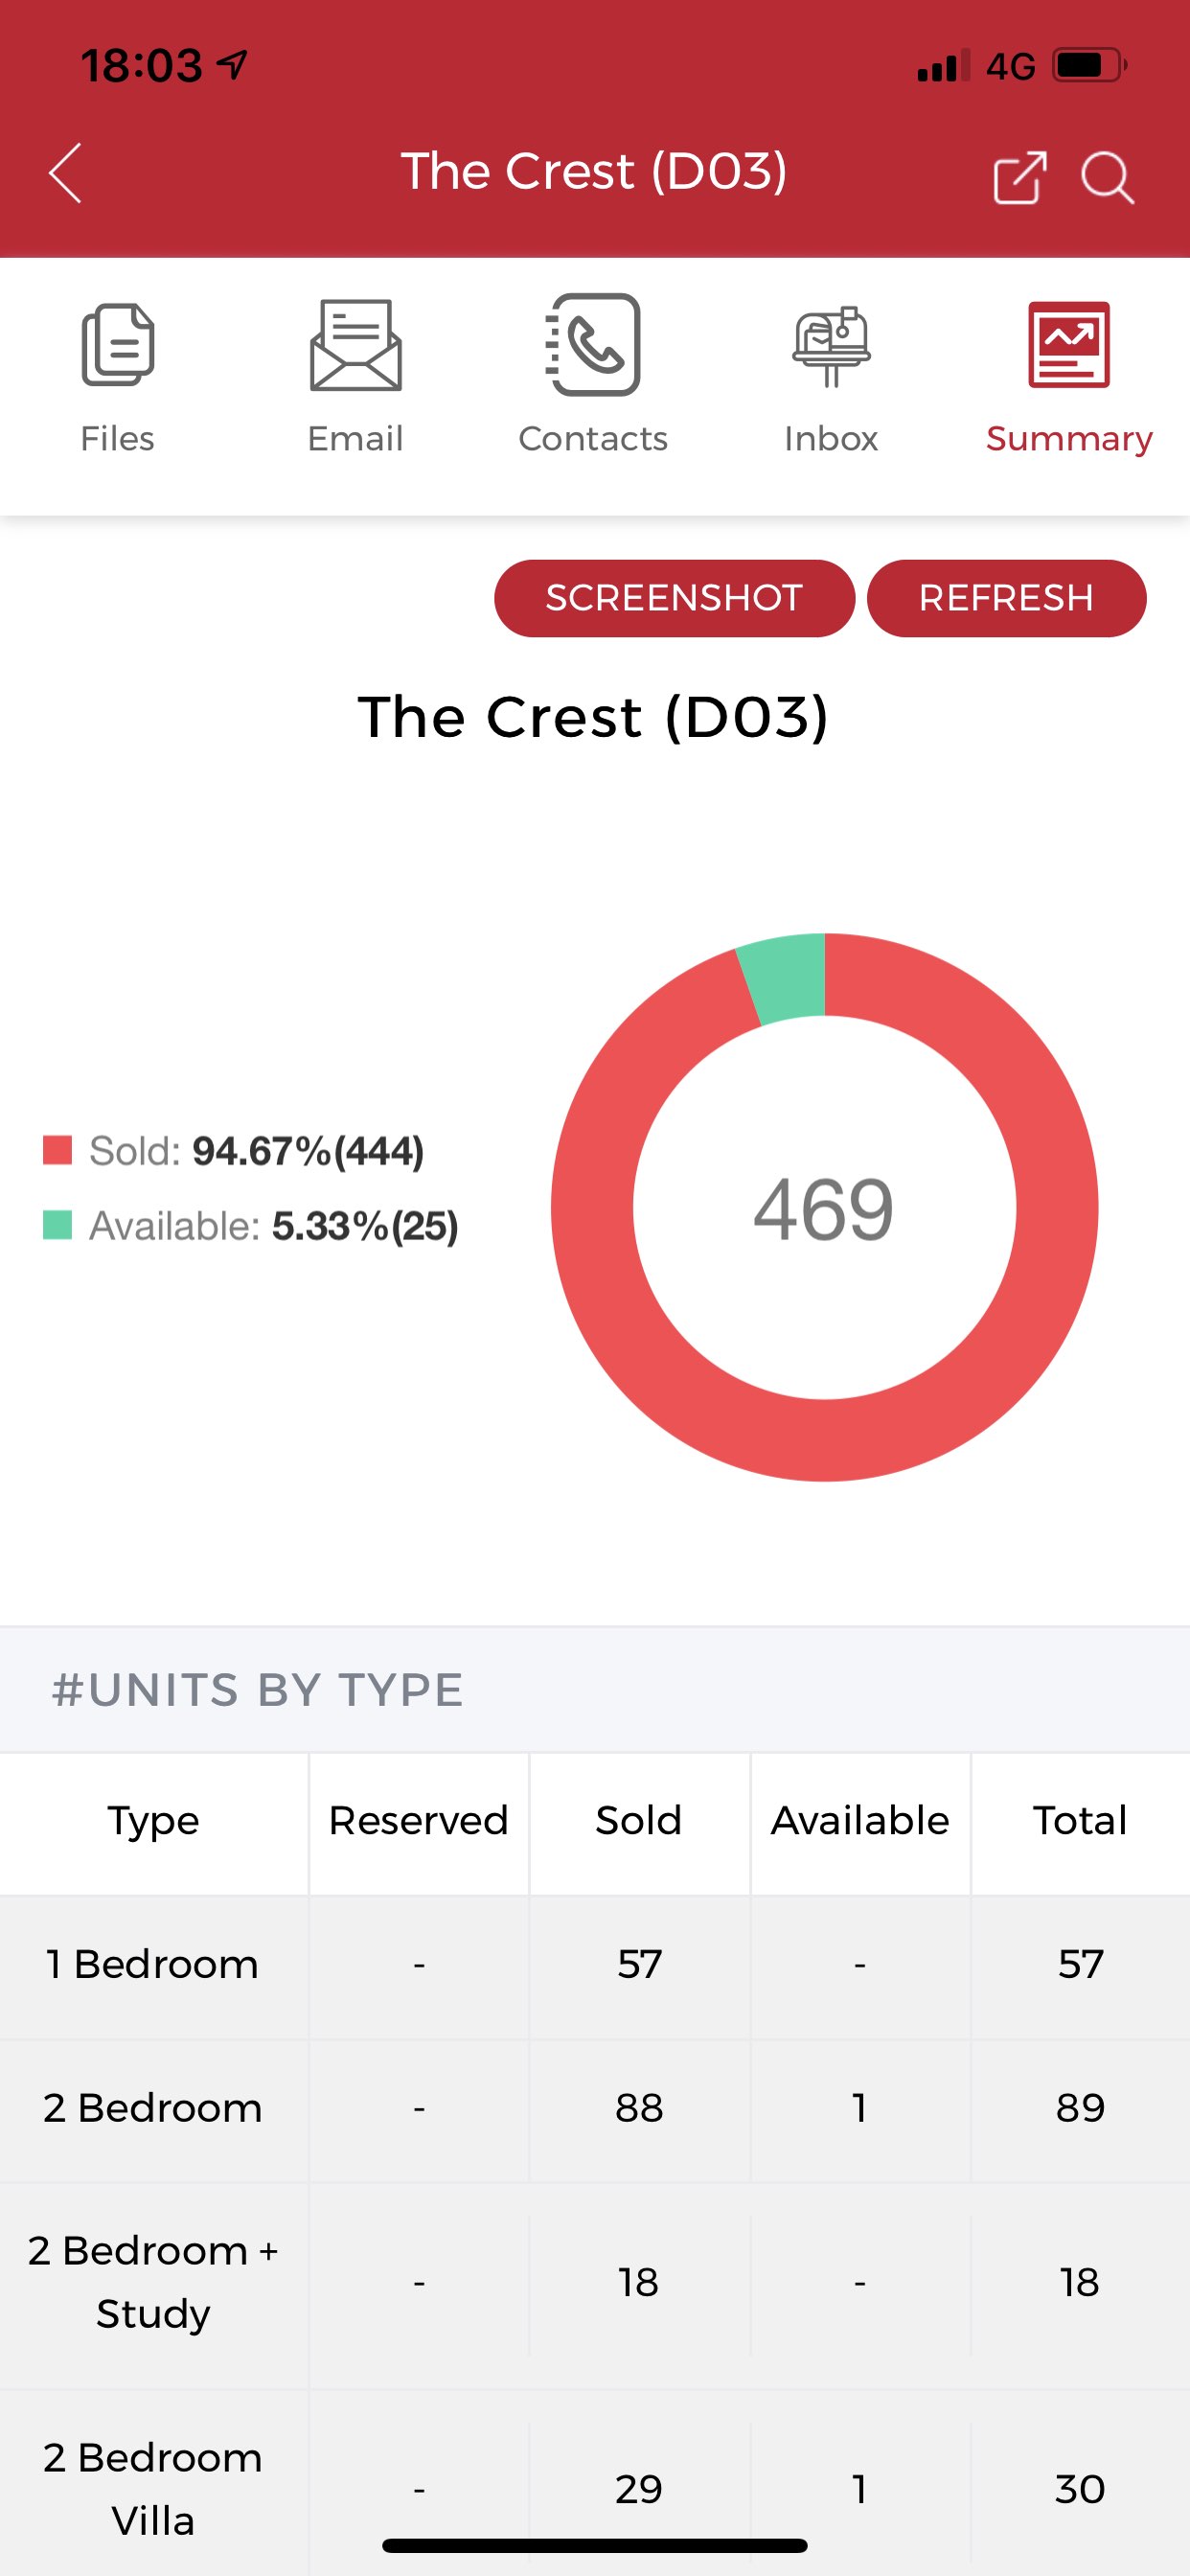
Task: Tap the 469 total in donut center
Action: click(x=823, y=1210)
